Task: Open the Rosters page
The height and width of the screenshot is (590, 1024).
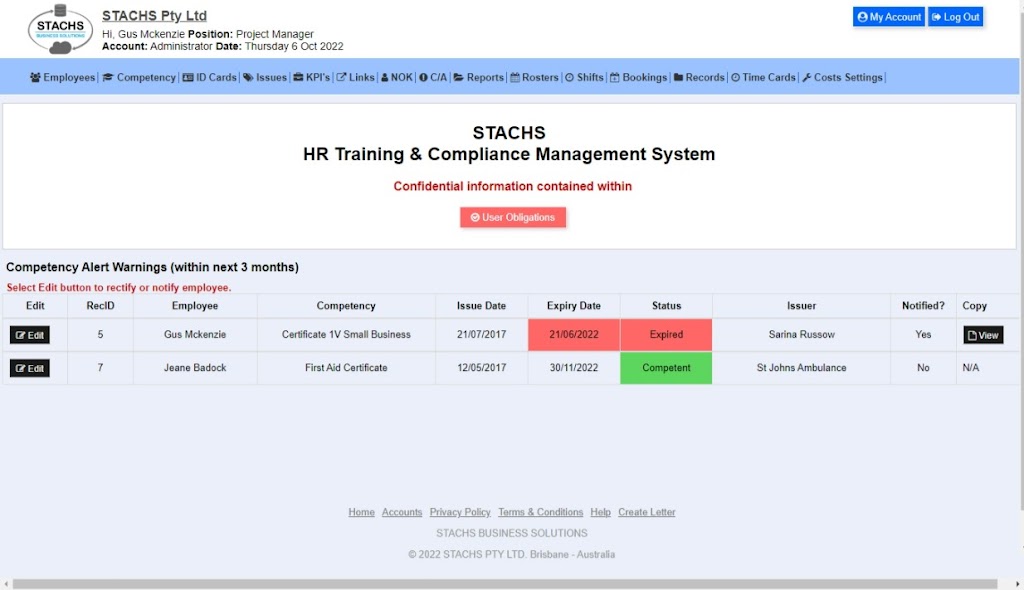Action: coord(534,77)
